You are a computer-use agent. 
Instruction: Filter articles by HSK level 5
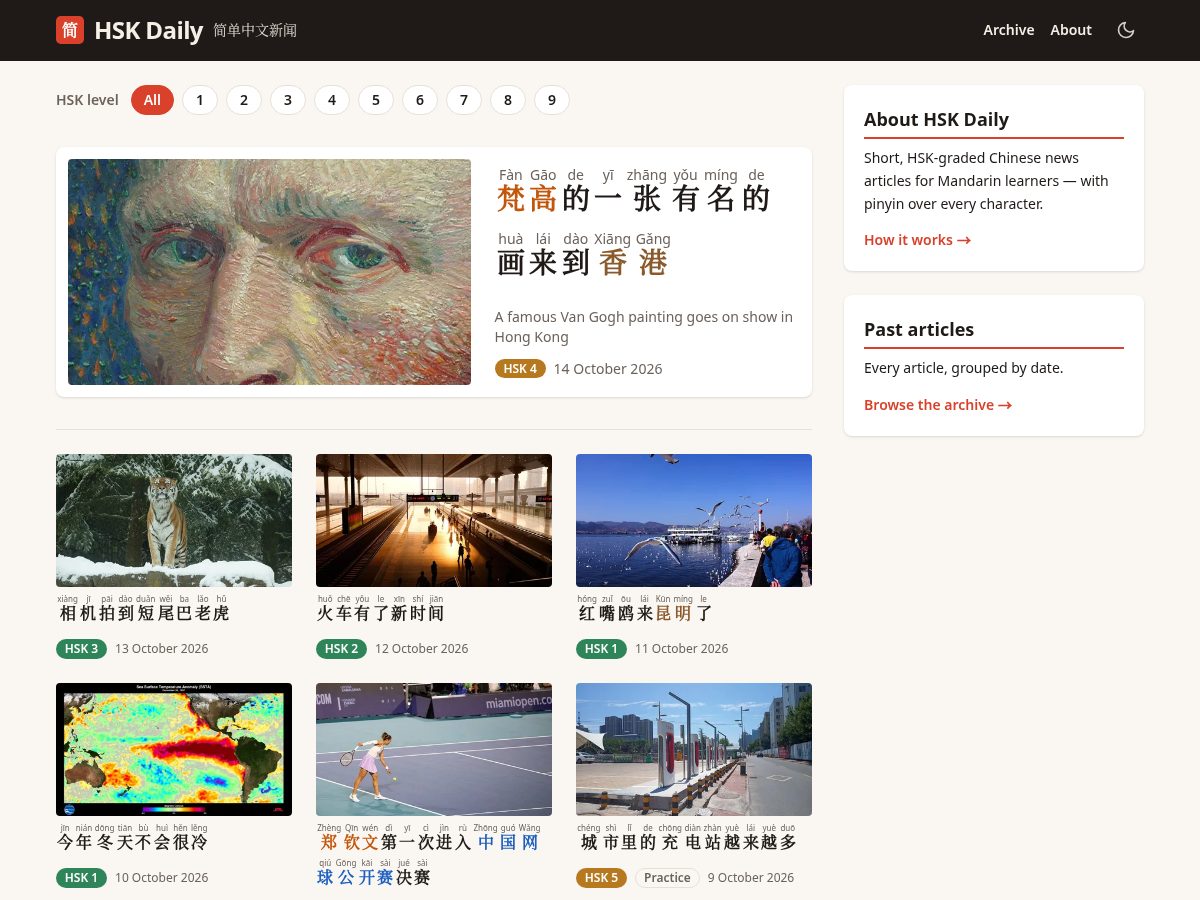pyautogui.click(x=376, y=100)
